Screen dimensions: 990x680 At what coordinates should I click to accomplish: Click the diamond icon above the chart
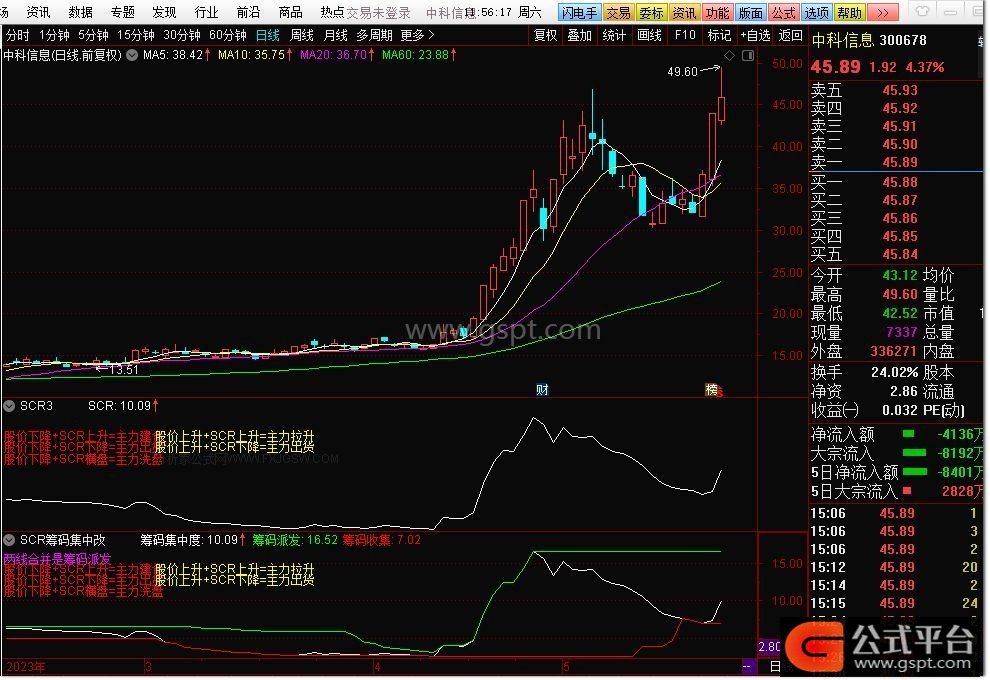[x=729, y=56]
